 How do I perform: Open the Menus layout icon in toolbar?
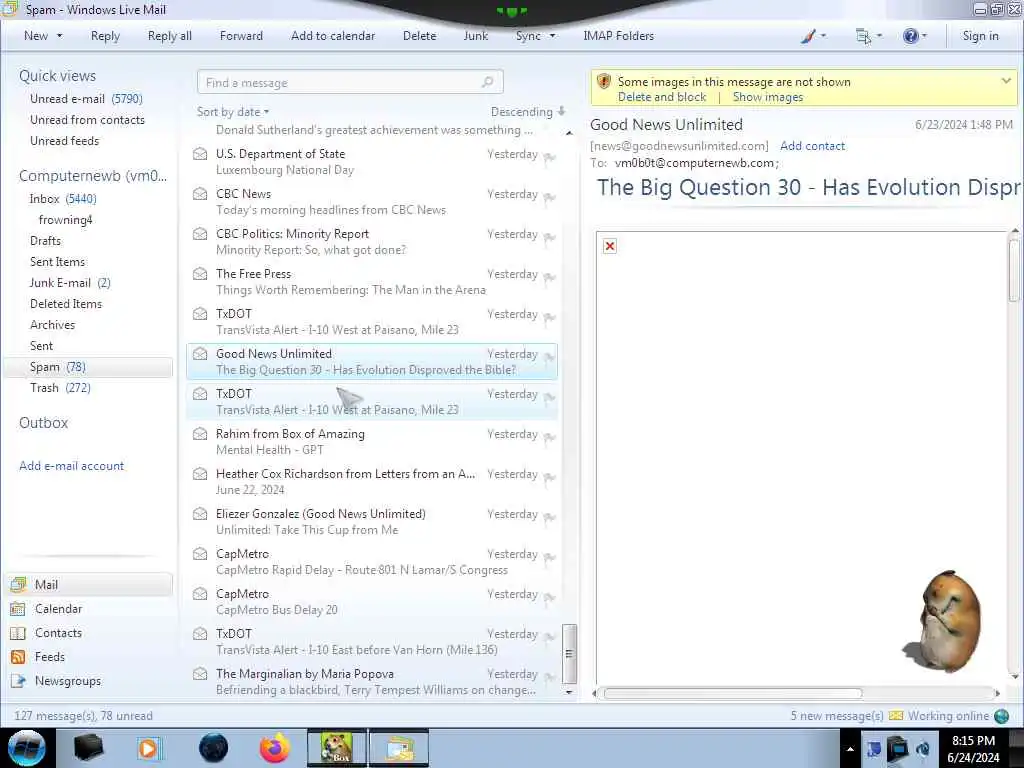point(863,37)
